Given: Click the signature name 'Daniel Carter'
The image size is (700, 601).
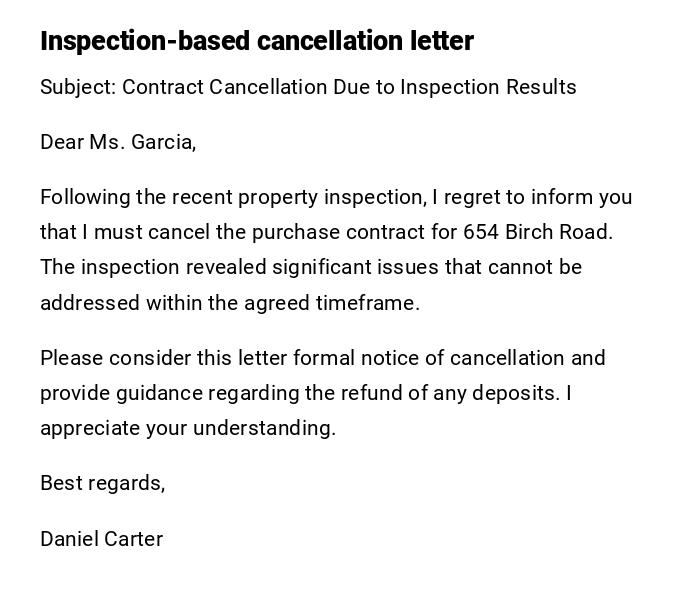Looking at the screenshot, I should point(101,539).
